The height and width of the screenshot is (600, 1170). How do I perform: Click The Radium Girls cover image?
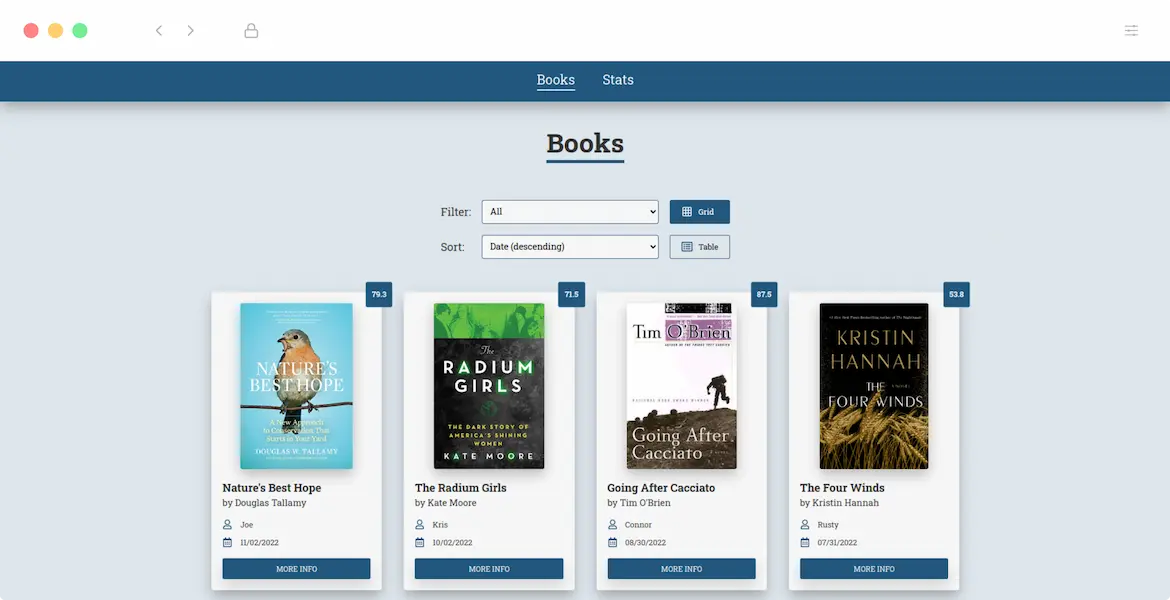pyautogui.click(x=489, y=386)
